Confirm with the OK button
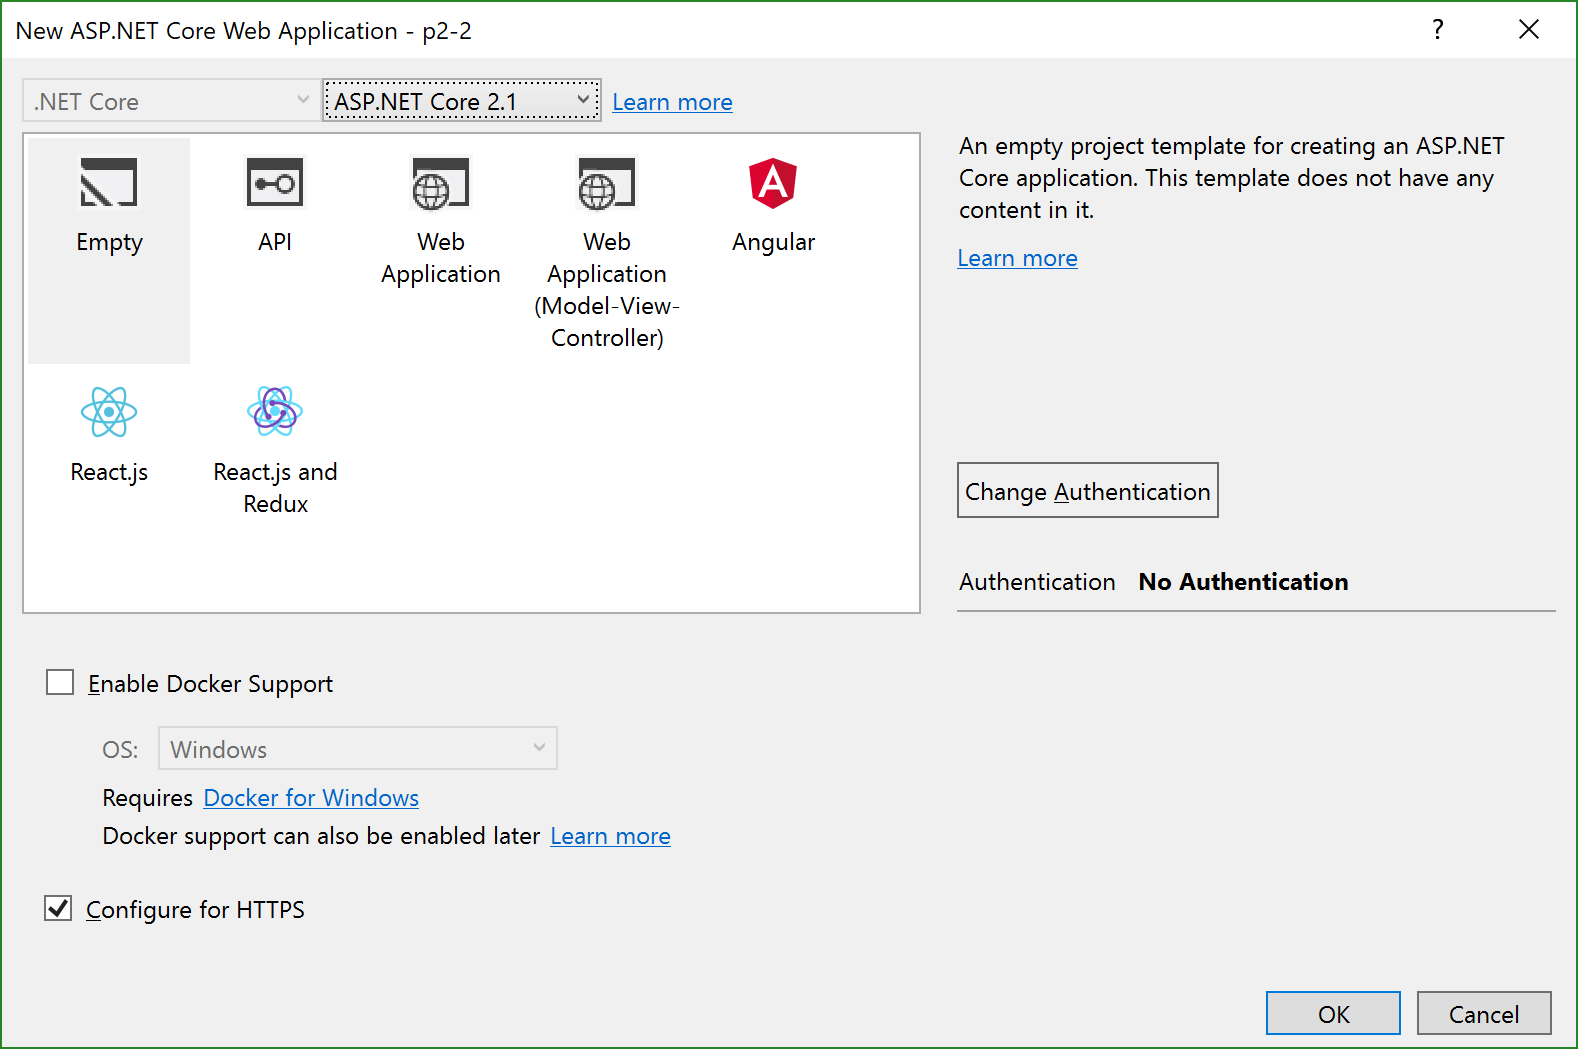Viewport: 1578px width, 1049px height. [1333, 1013]
